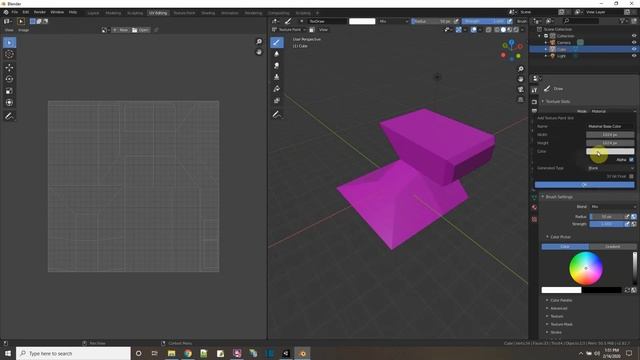This screenshot has width=640, height=360.
Task: Click the navigation axis gizmo
Action: (x=511, y=50)
